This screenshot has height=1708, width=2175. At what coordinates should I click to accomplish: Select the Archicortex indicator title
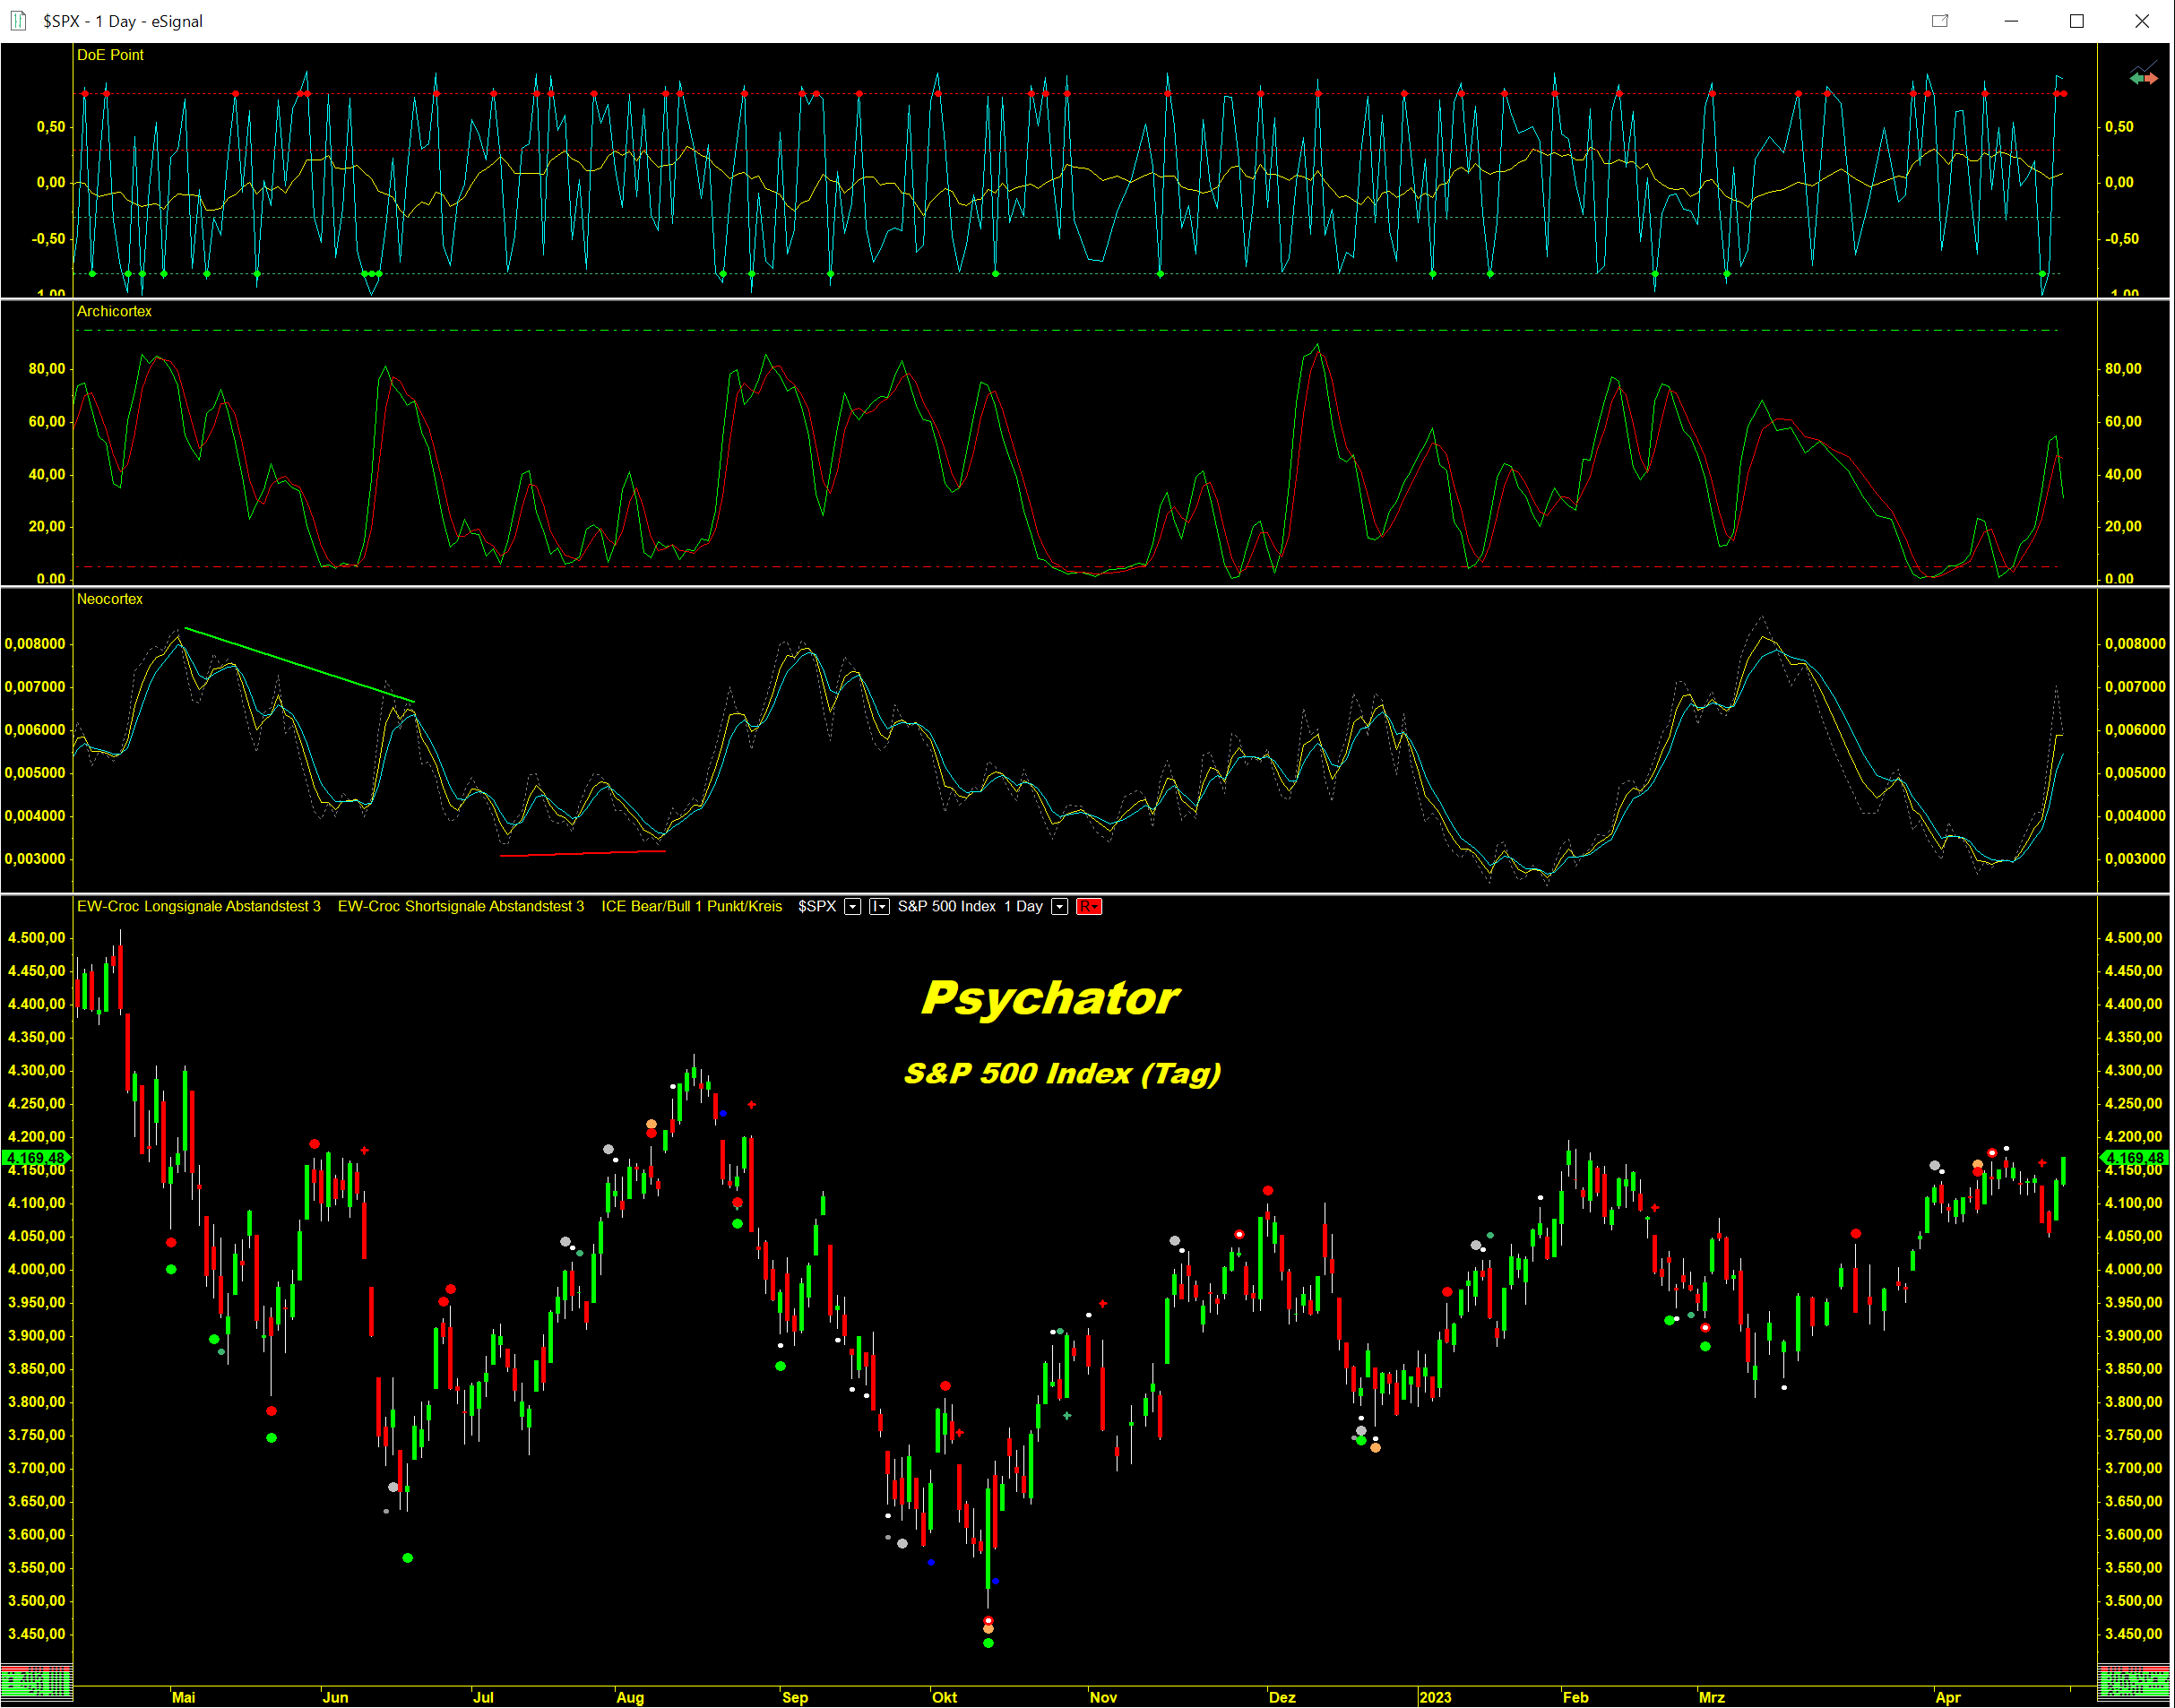(x=114, y=312)
